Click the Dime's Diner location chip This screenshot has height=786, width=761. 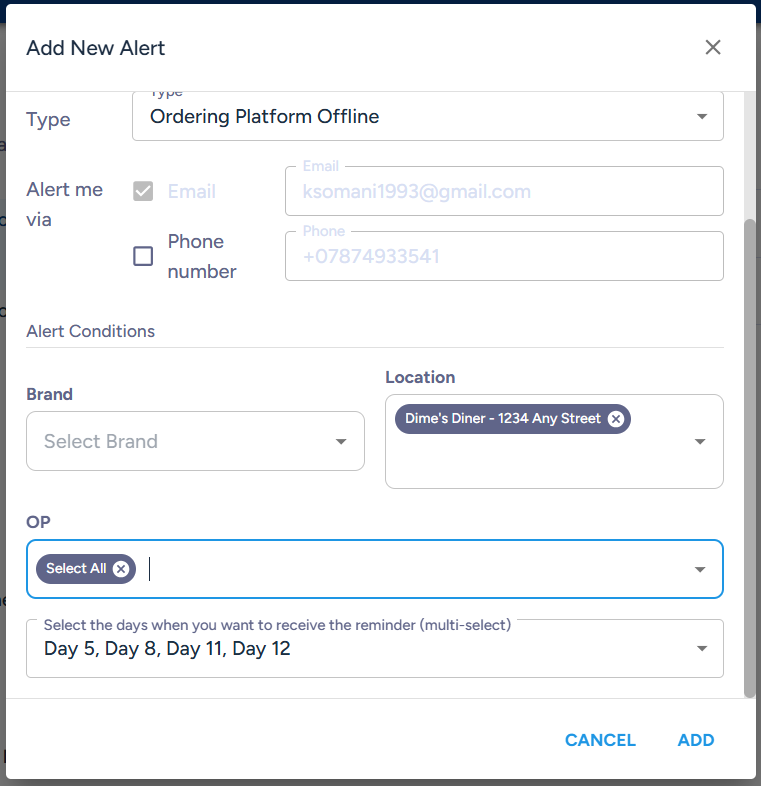tap(502, 419)
